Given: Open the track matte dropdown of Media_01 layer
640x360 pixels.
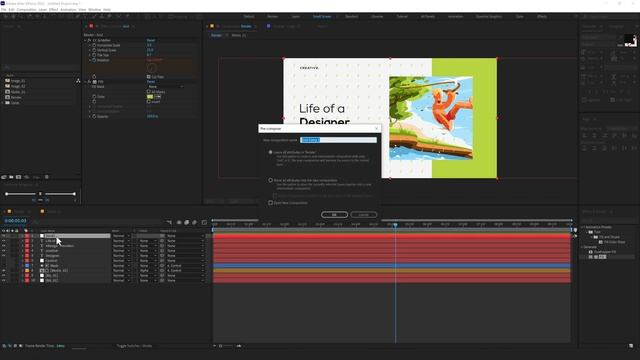Looking at the screenshot, I should (148, 271).
